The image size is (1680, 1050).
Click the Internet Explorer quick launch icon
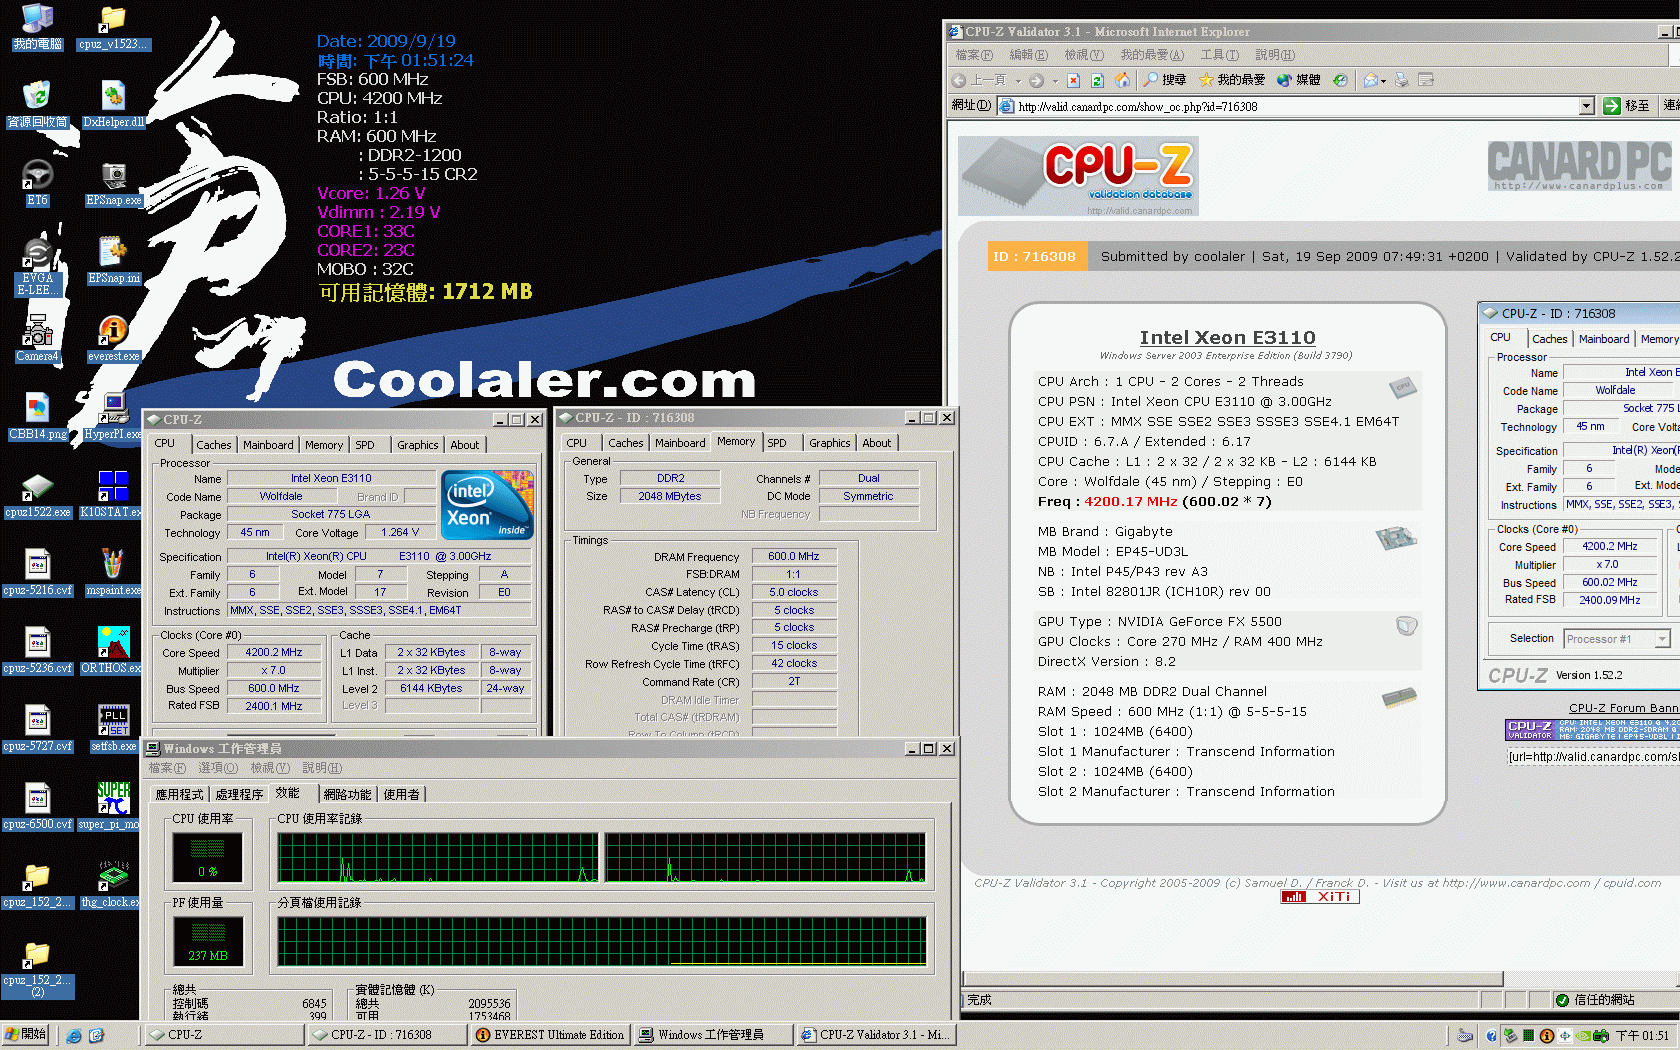[74, 1035]
